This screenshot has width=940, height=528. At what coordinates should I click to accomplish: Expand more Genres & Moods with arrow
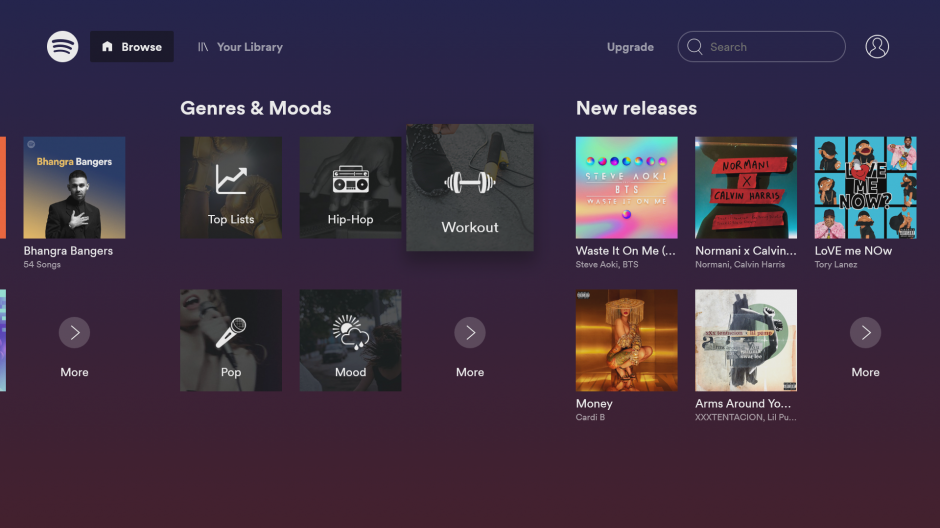(x=470, y=333)
